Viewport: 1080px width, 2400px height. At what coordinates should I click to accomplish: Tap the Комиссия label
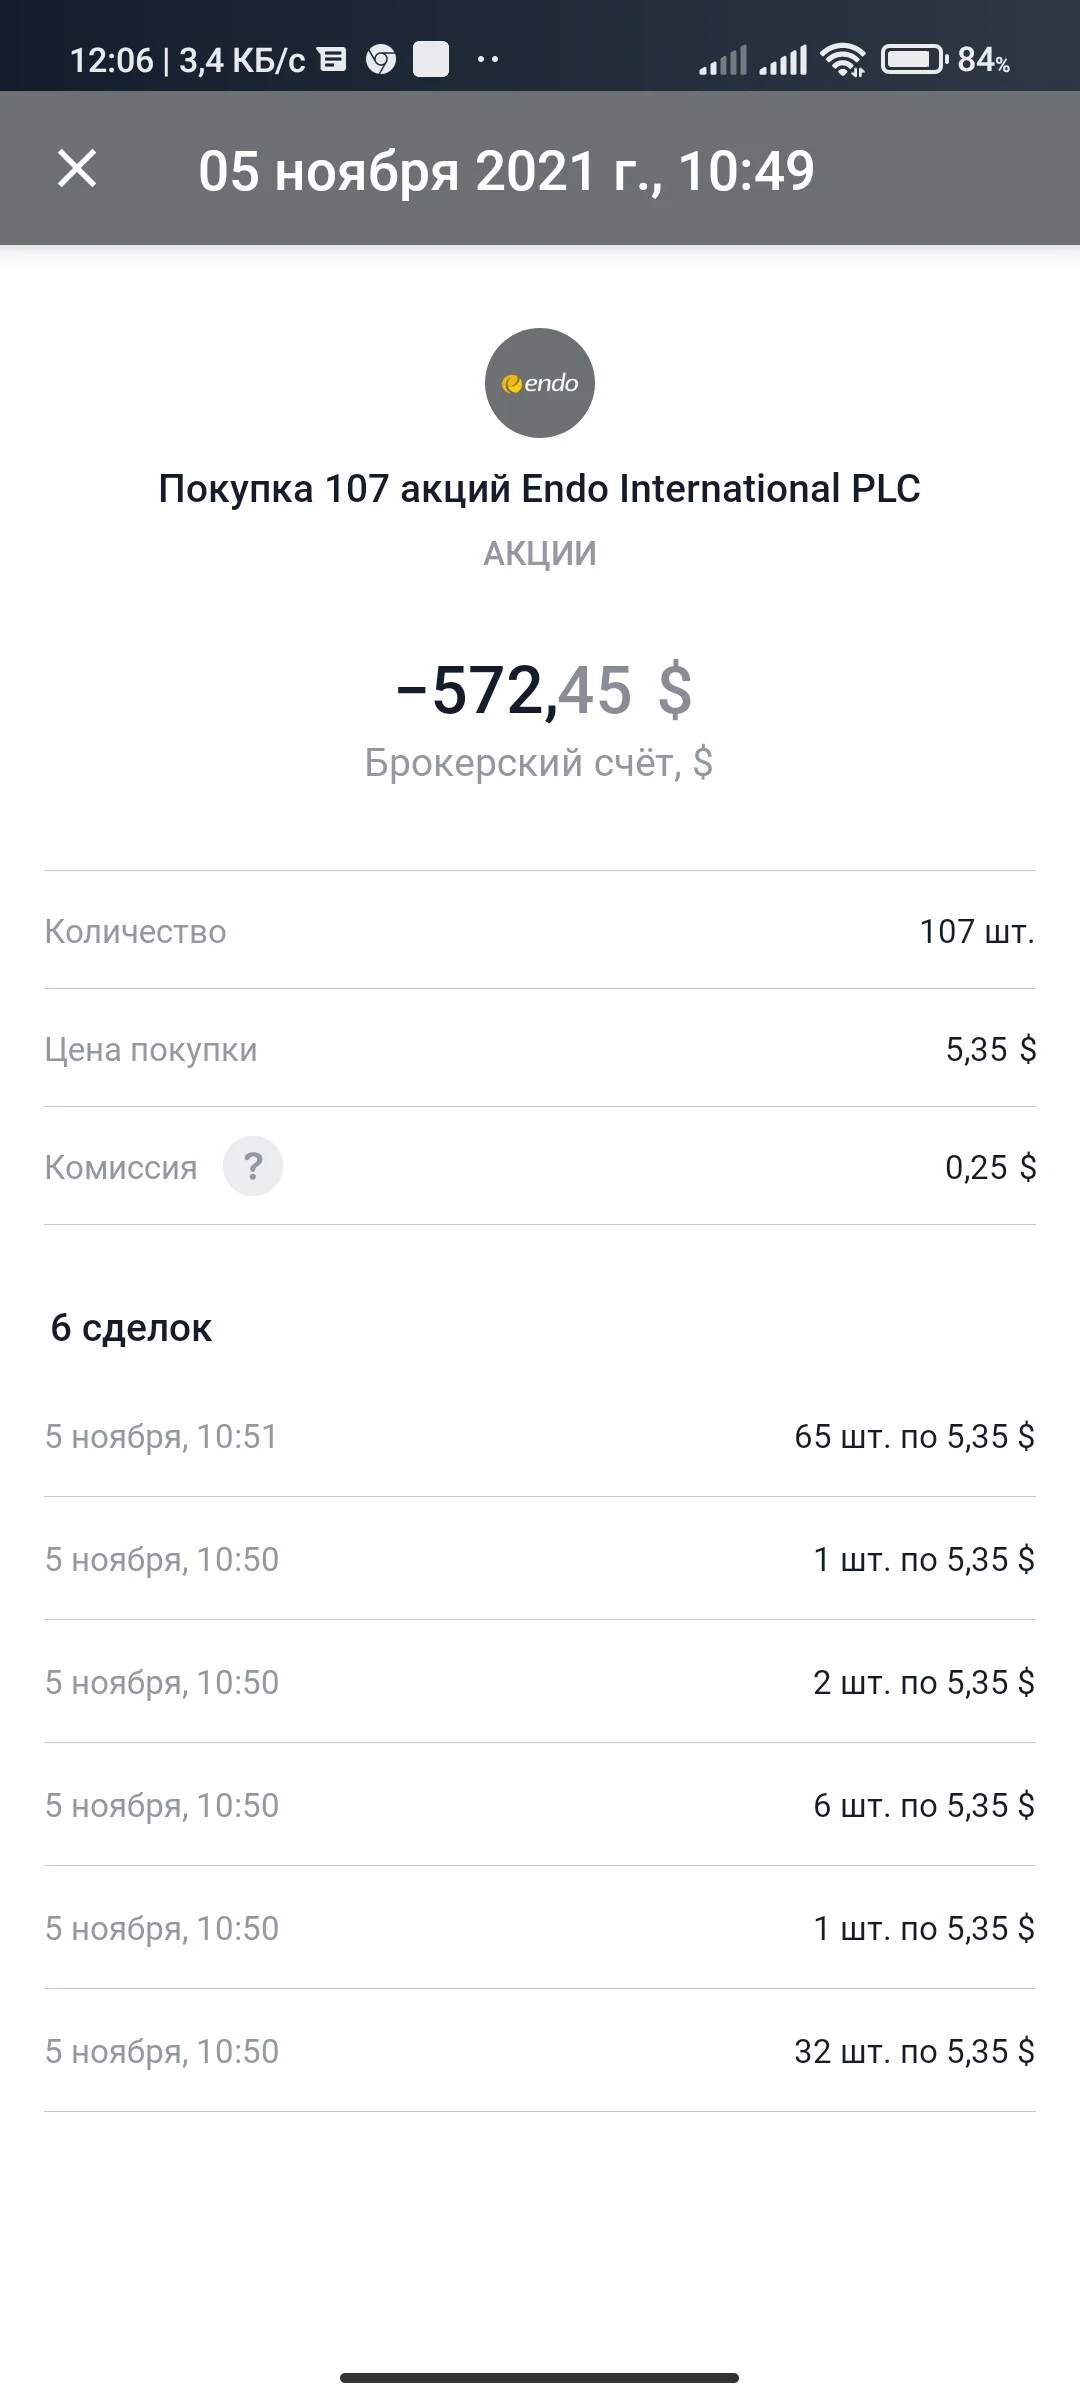pyautogui.click(x=121, y=1167)
